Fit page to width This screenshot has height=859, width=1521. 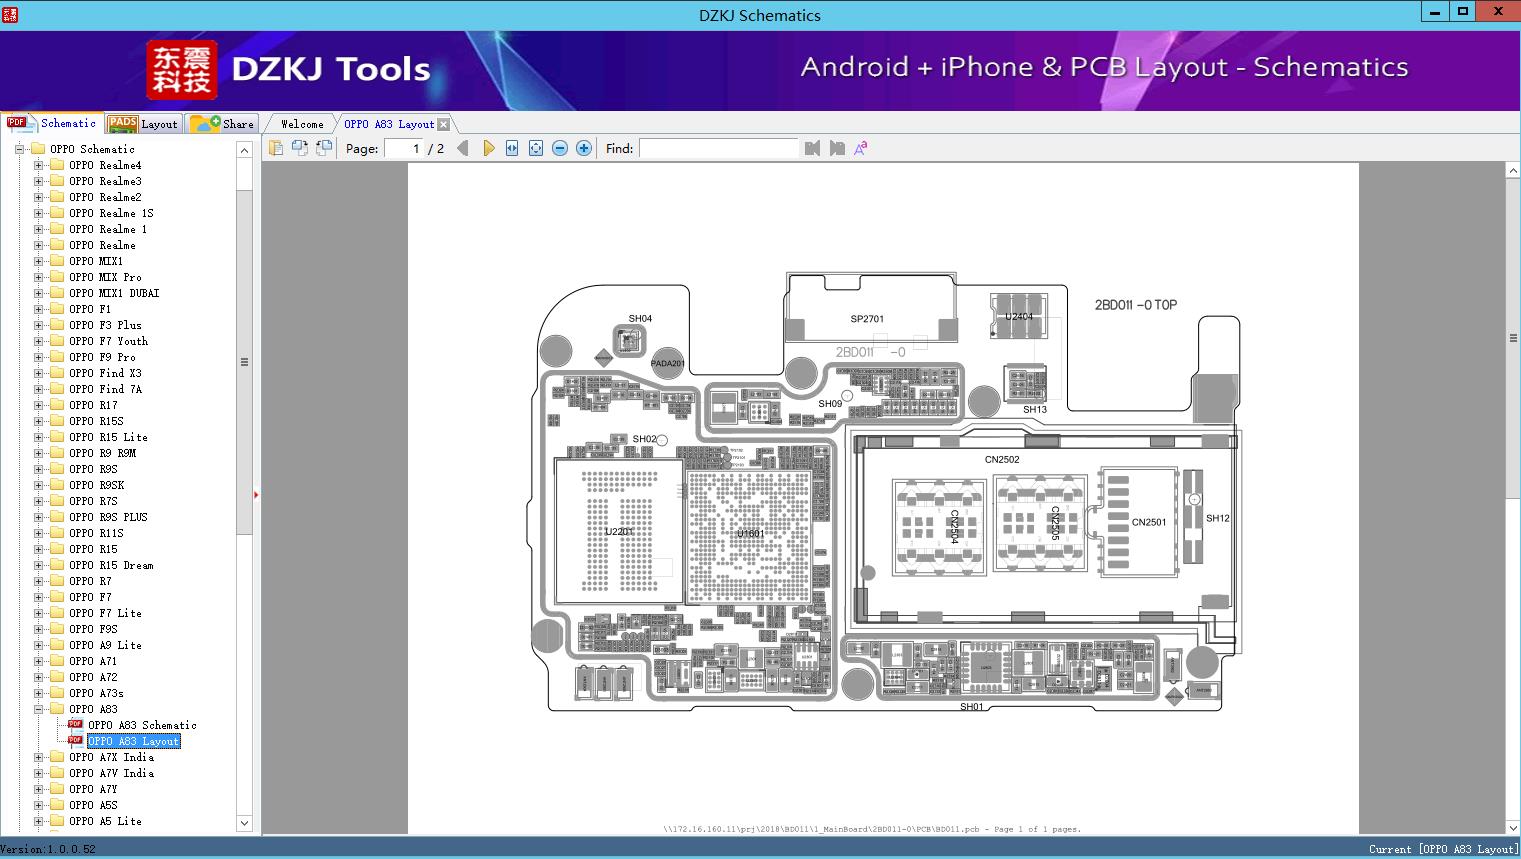pos(512,148)
